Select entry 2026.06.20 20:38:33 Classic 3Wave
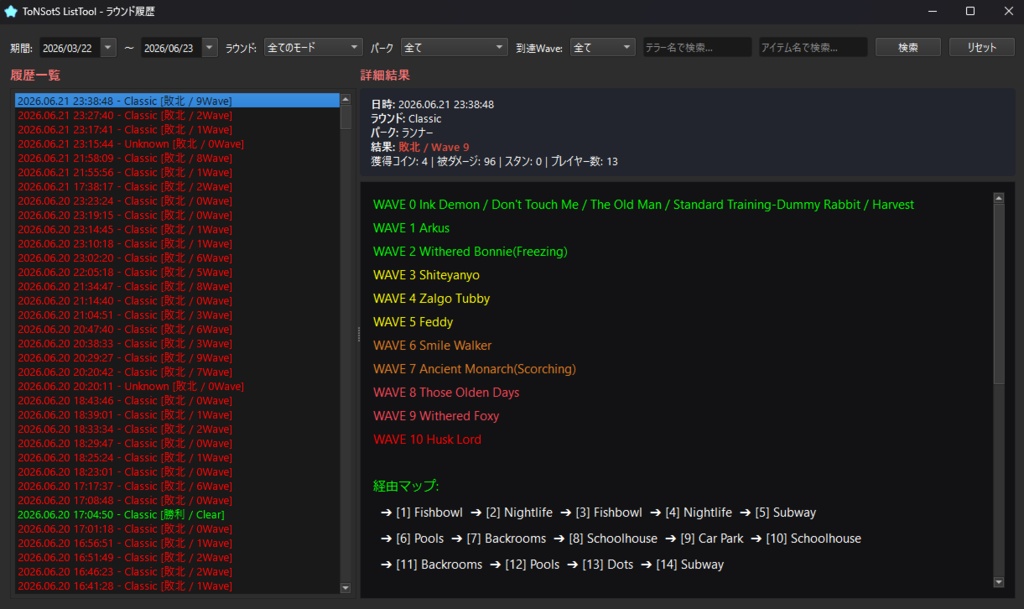Viewport: 1024px width, 609px height. tap(177, 343)
